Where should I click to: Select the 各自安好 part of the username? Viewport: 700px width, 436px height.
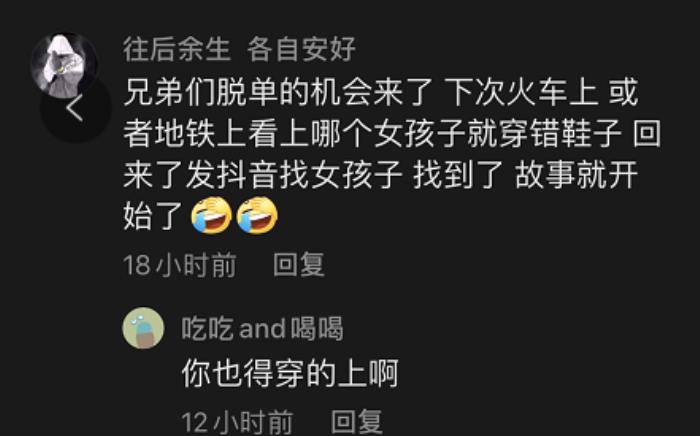pyautogui.click(x=302, y=49)
